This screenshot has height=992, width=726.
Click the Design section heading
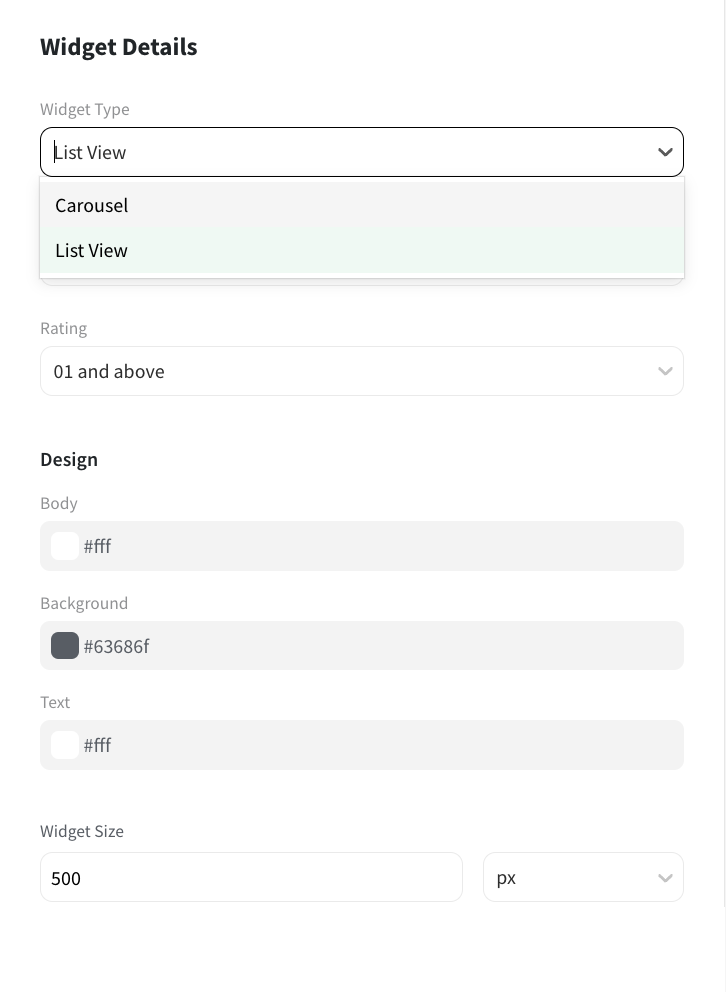pos(69,459)
